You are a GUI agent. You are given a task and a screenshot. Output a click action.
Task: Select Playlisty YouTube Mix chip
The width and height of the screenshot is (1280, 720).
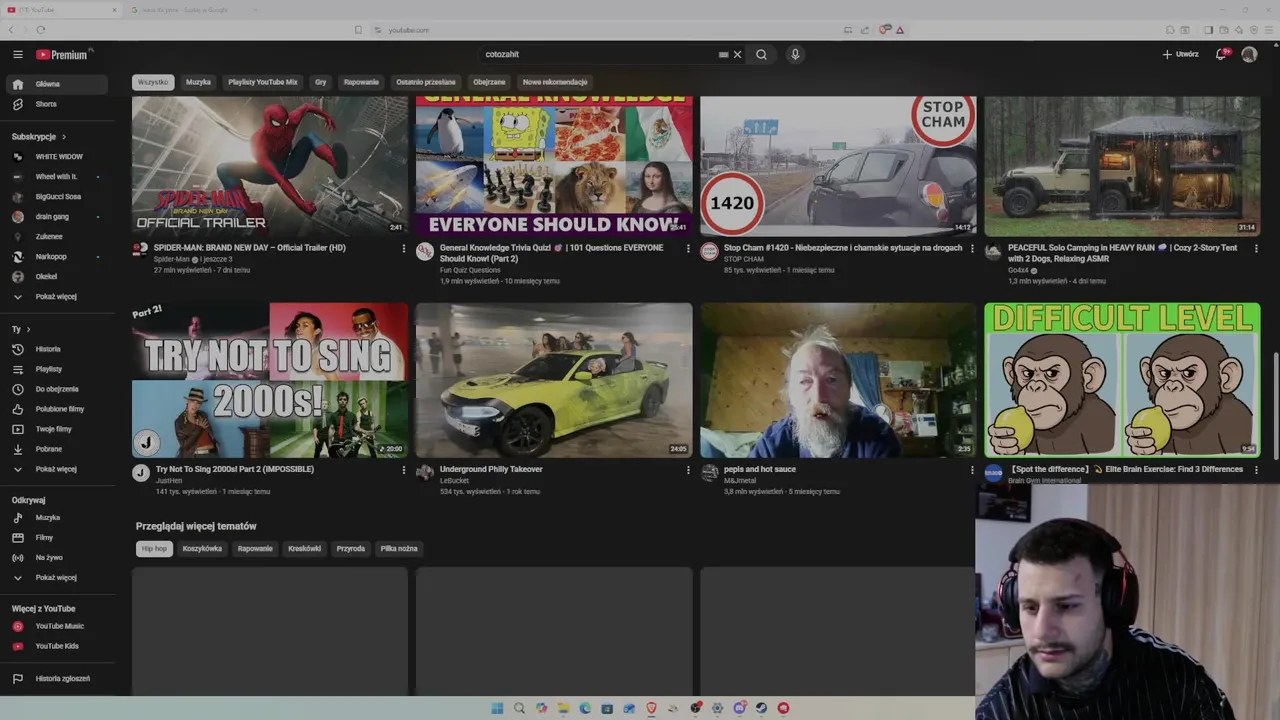pyautogui.click(x=263, y=82)
